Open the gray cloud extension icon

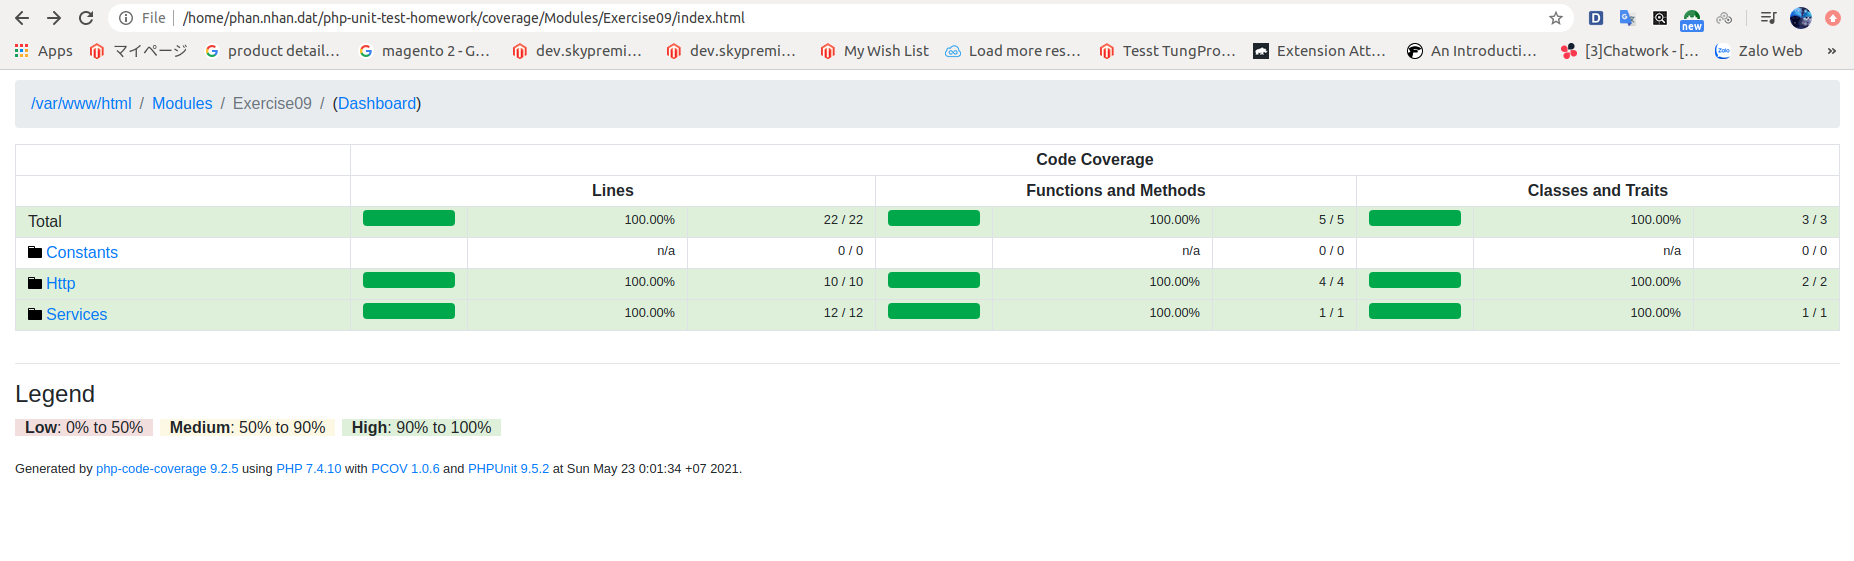click(x=1724, y=18)
